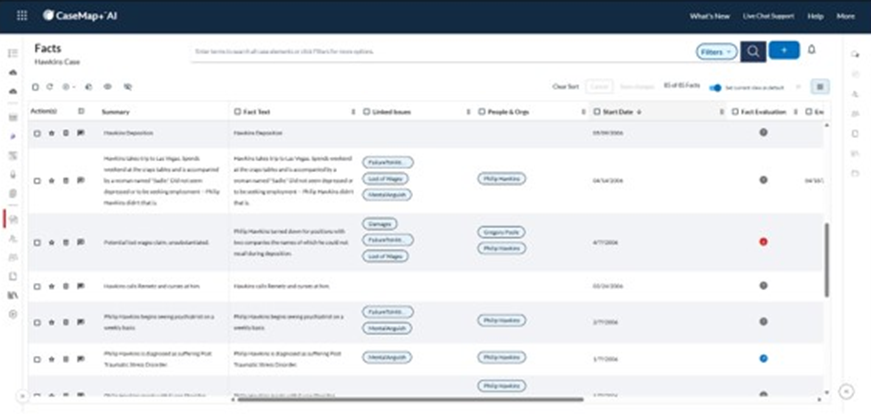Click Live Chat Support link
Viewport: 871px width, 414px height.
[768, 16]
